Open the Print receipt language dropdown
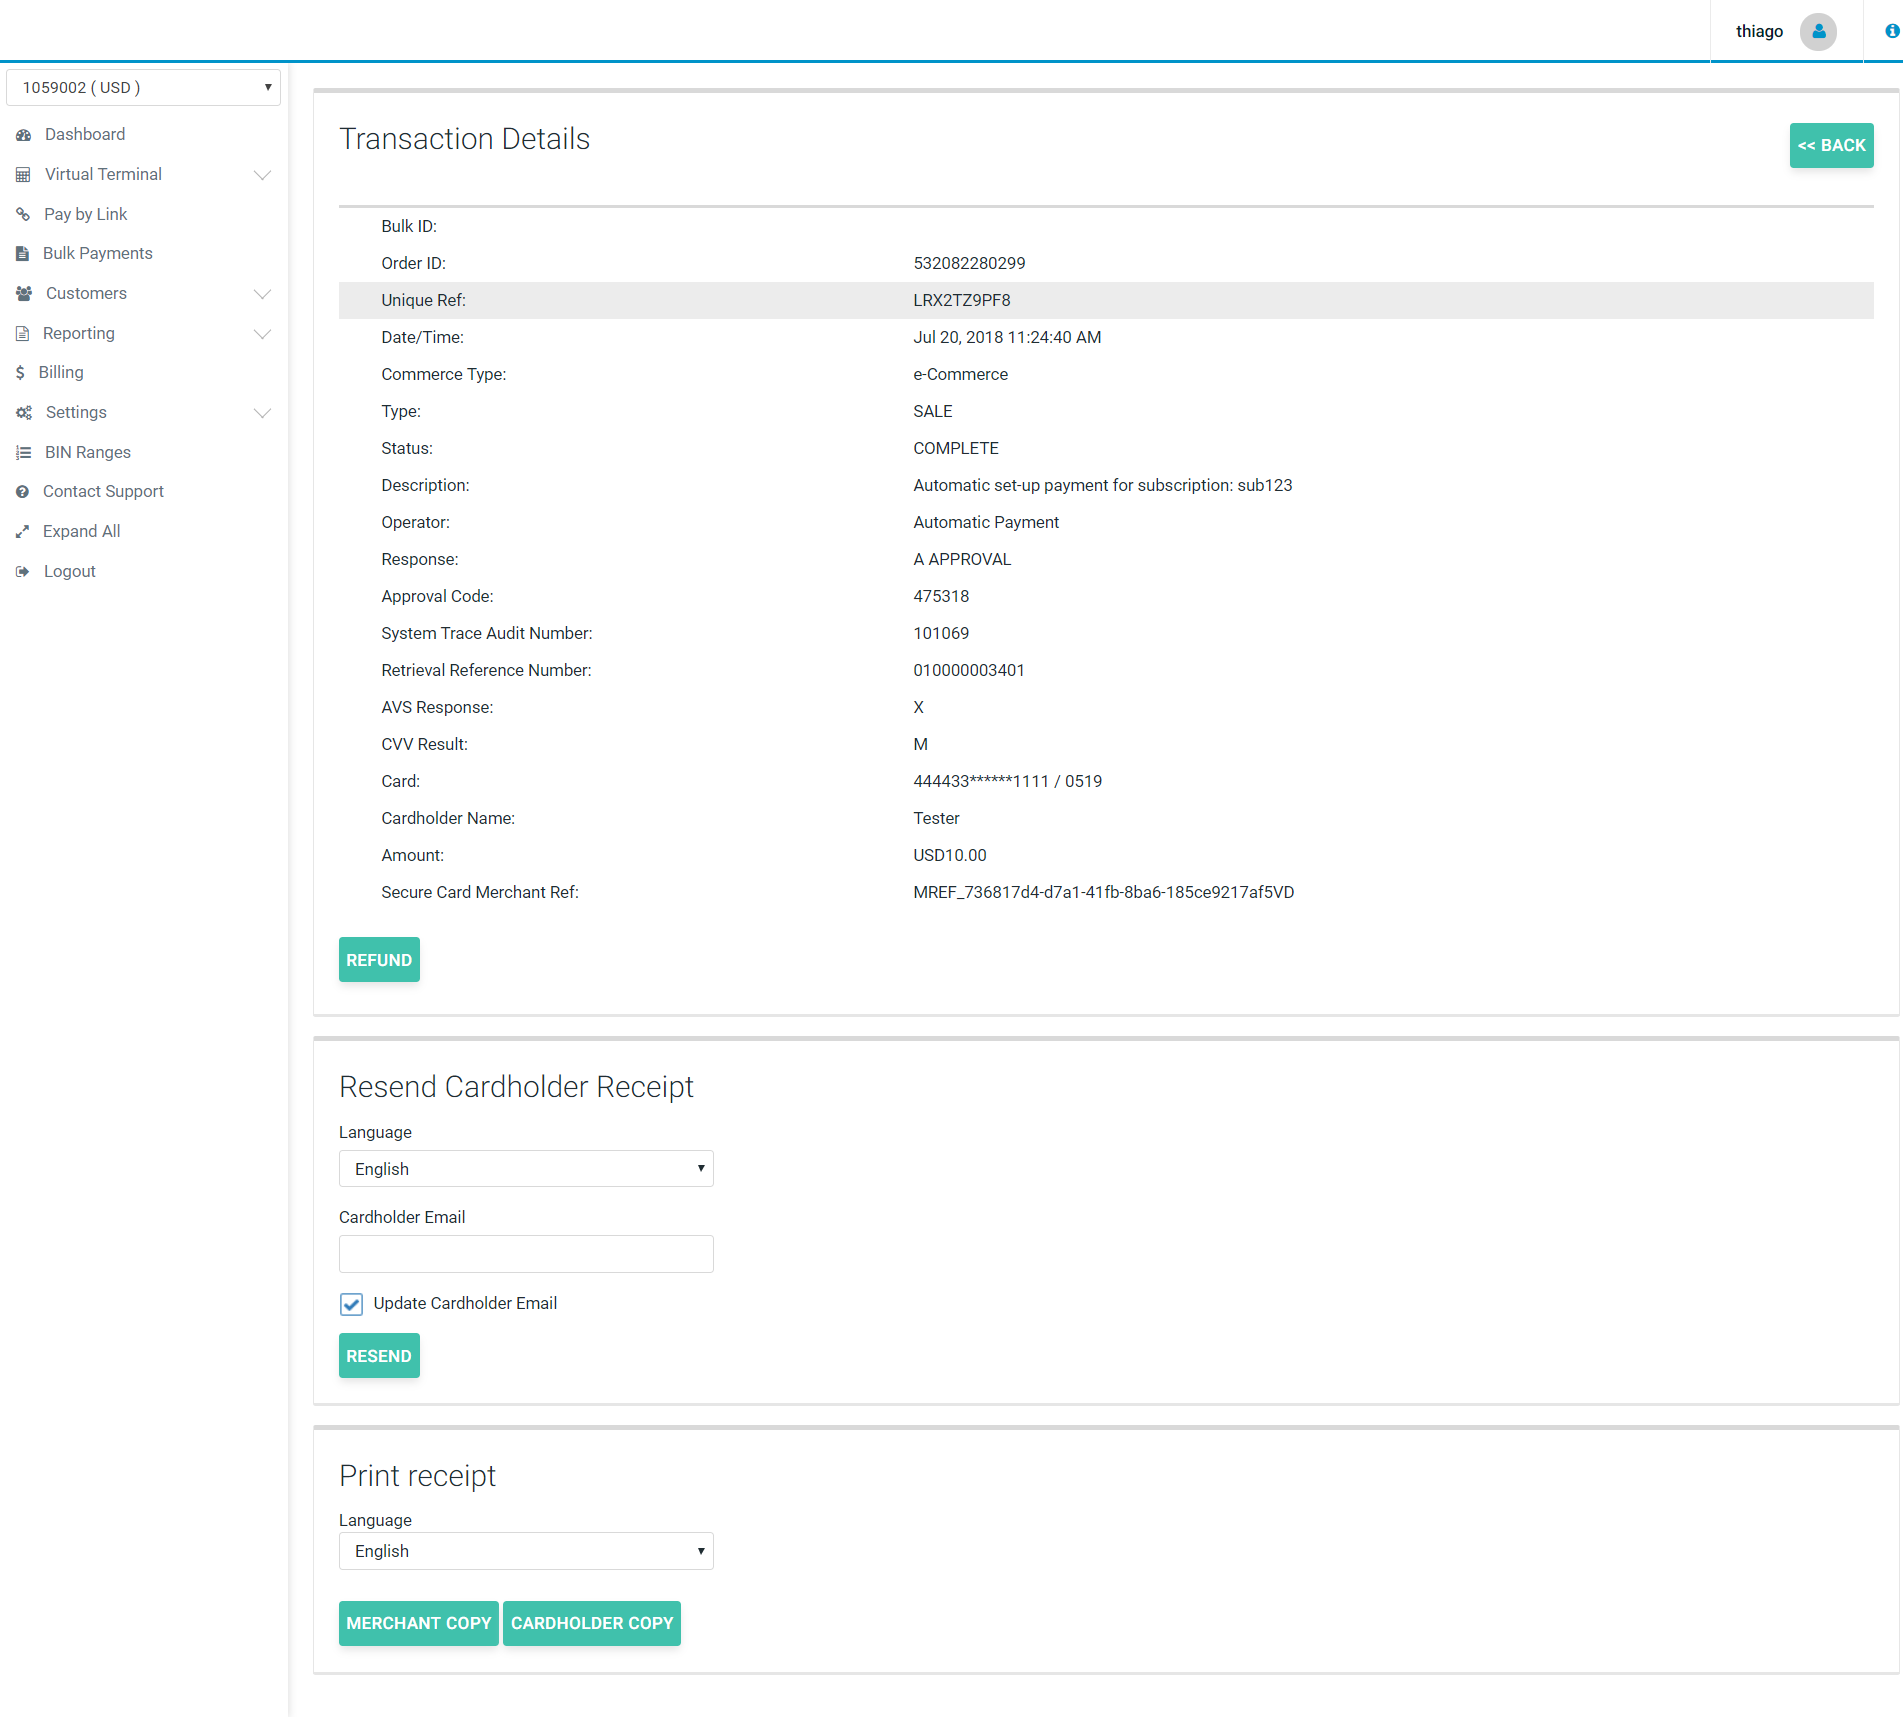This screenshot has height=1717, width=1903. 526,1551
